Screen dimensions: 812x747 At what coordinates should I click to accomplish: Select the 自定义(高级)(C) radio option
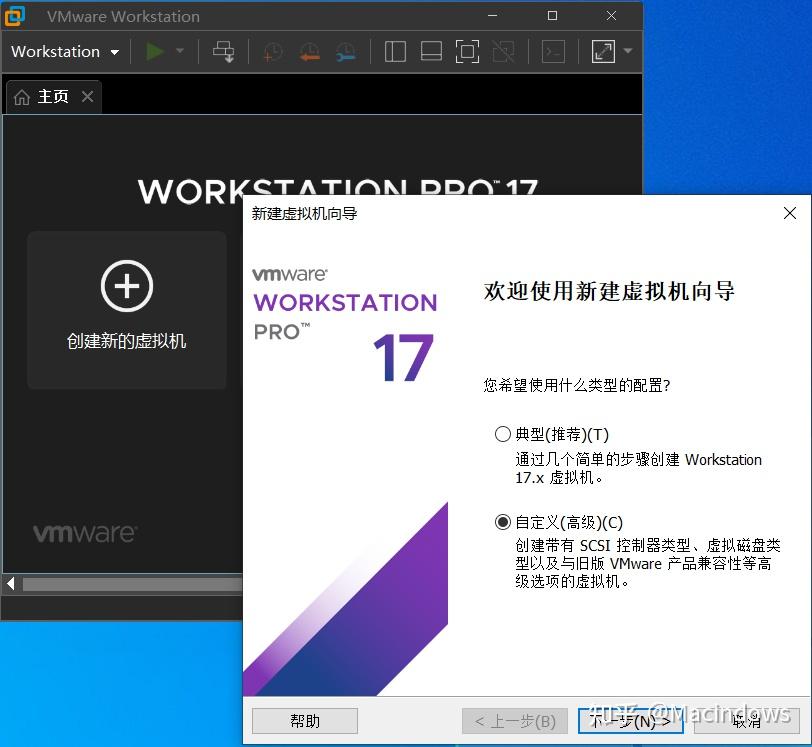coord(502,522)
